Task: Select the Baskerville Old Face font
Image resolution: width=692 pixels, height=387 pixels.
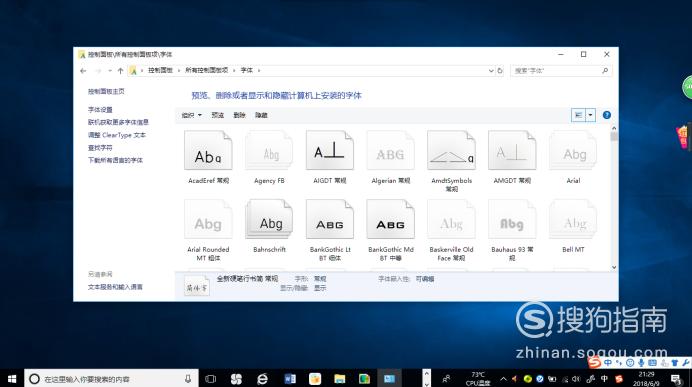Action: pos(451,230)
